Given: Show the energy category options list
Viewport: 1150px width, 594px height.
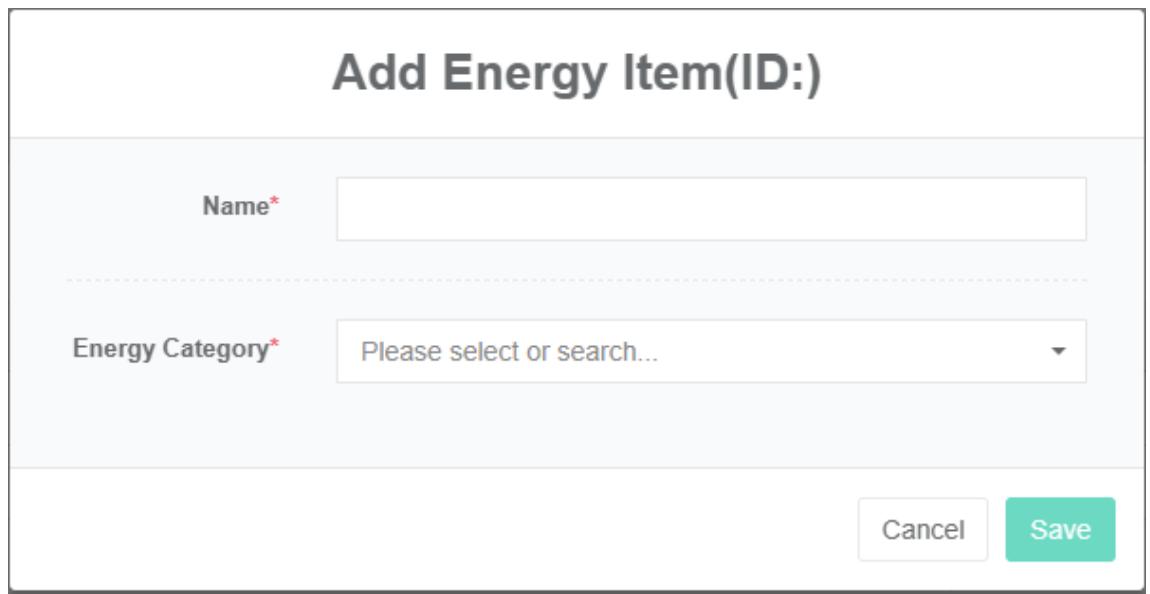Looking at the screenshot, I should tap(710, 351).
